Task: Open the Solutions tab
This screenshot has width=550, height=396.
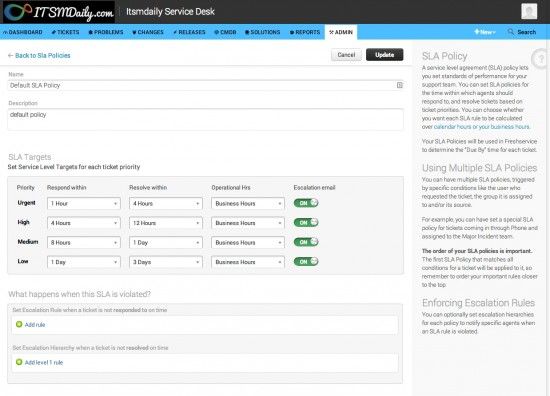Action: click(x=263, y=32)
